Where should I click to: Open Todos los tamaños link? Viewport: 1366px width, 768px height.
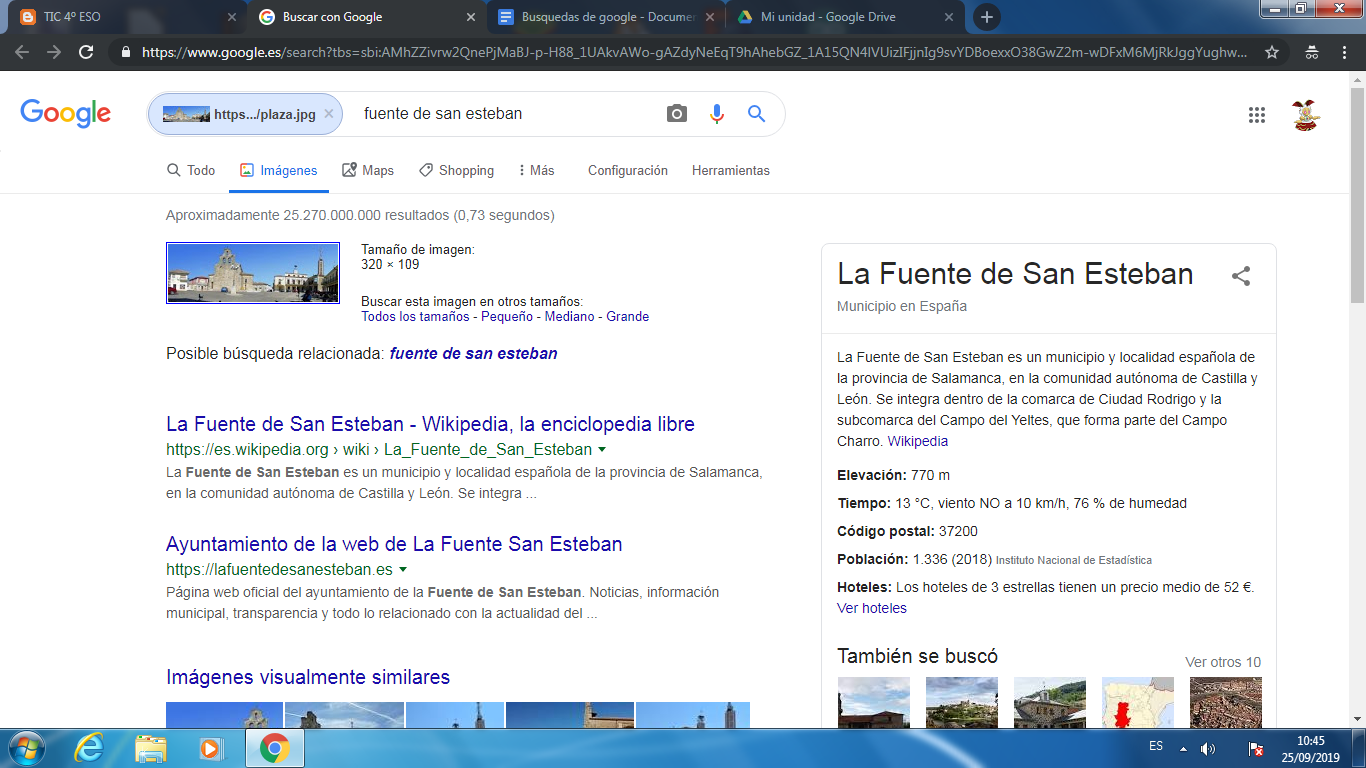click(415, 317)
